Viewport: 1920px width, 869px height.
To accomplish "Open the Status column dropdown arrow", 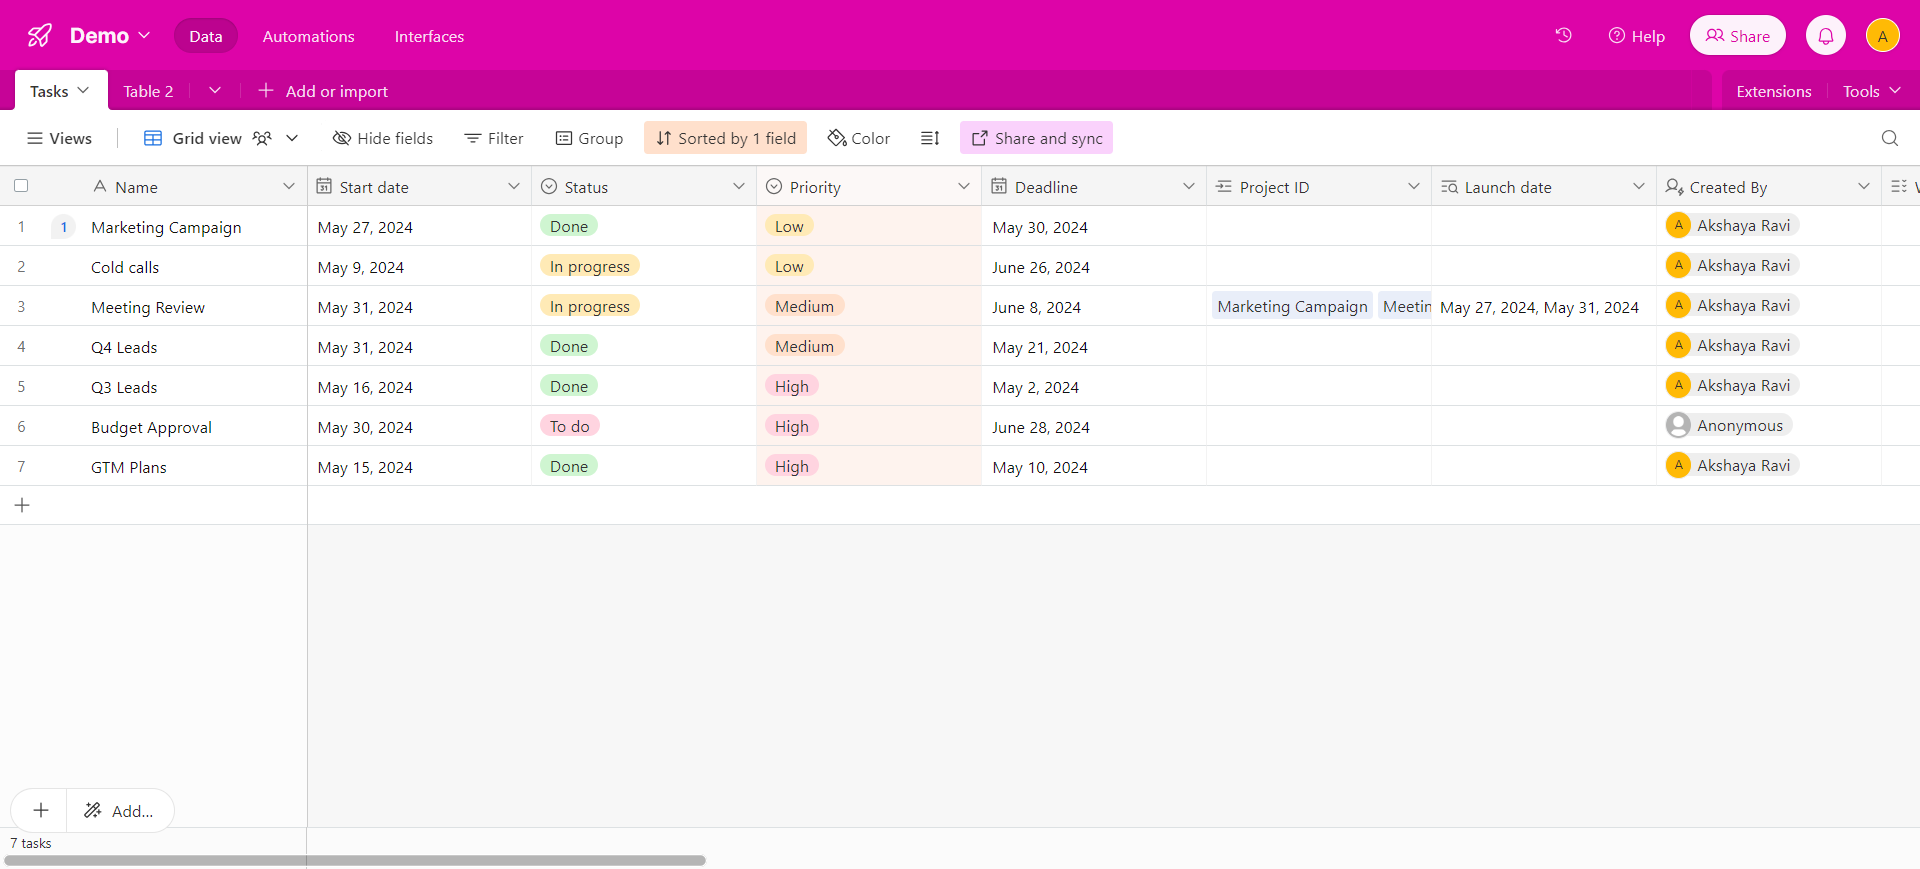I will (739, 186).
